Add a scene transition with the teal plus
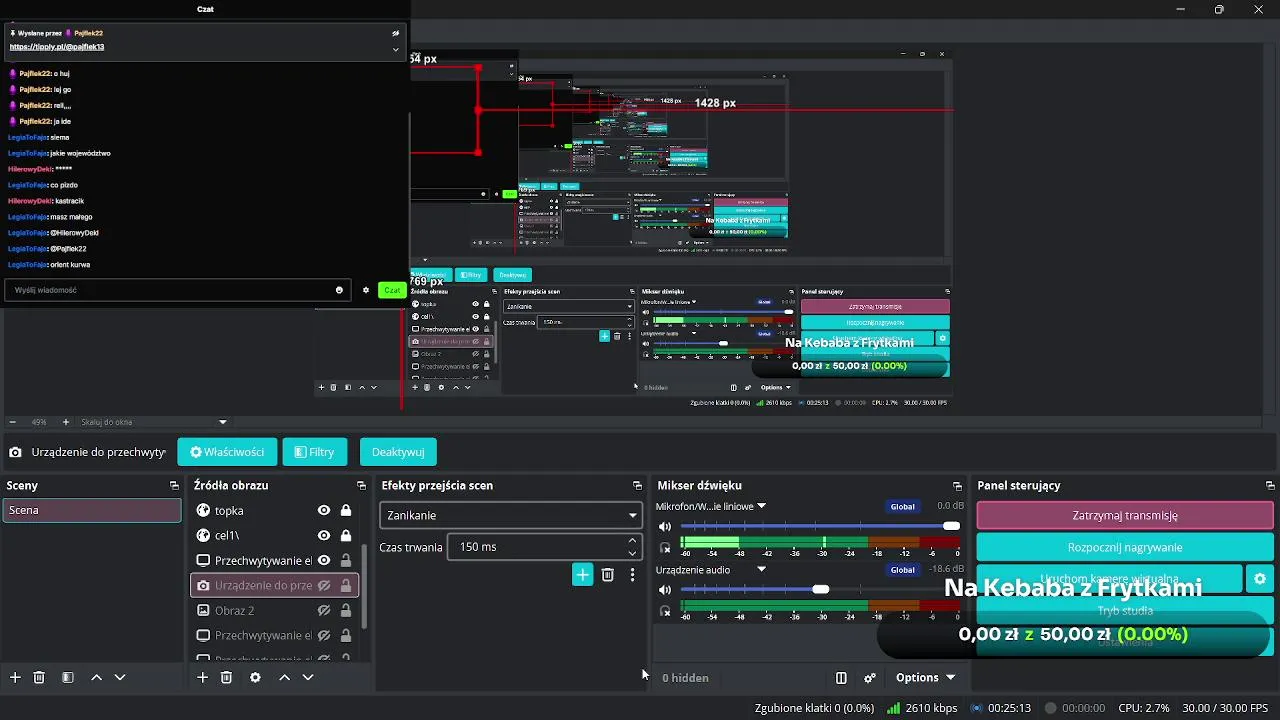Screen dimensions: 1280x720 [582, 574]
